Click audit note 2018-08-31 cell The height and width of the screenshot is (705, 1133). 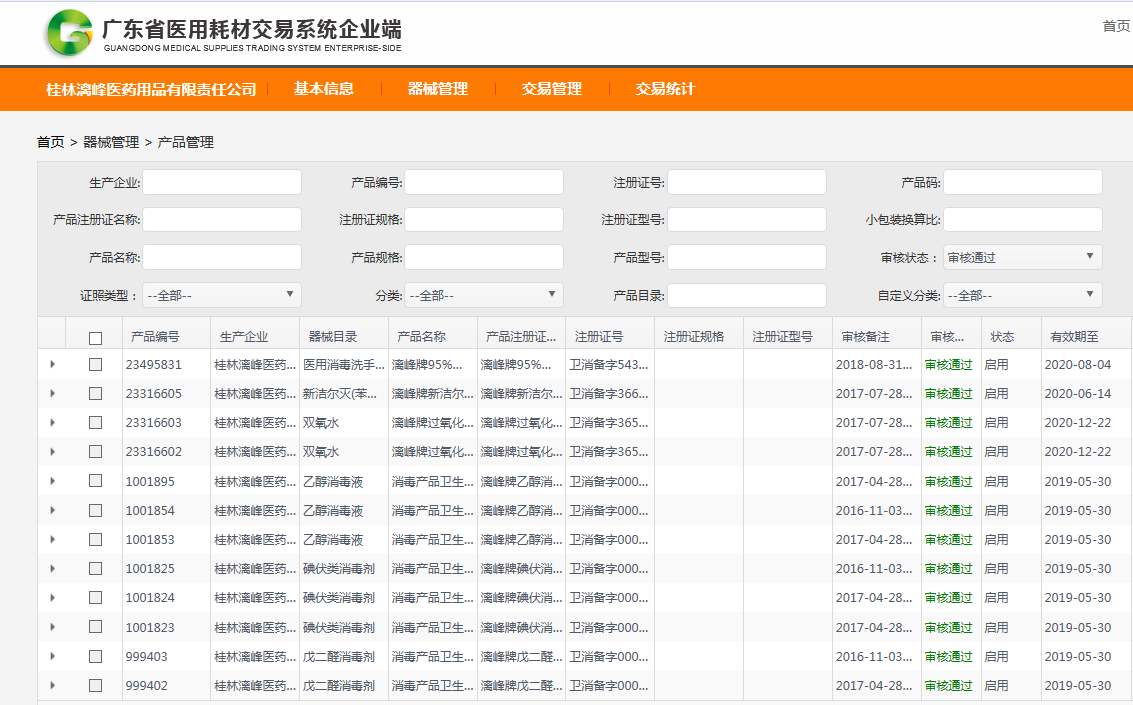point(874,365)
